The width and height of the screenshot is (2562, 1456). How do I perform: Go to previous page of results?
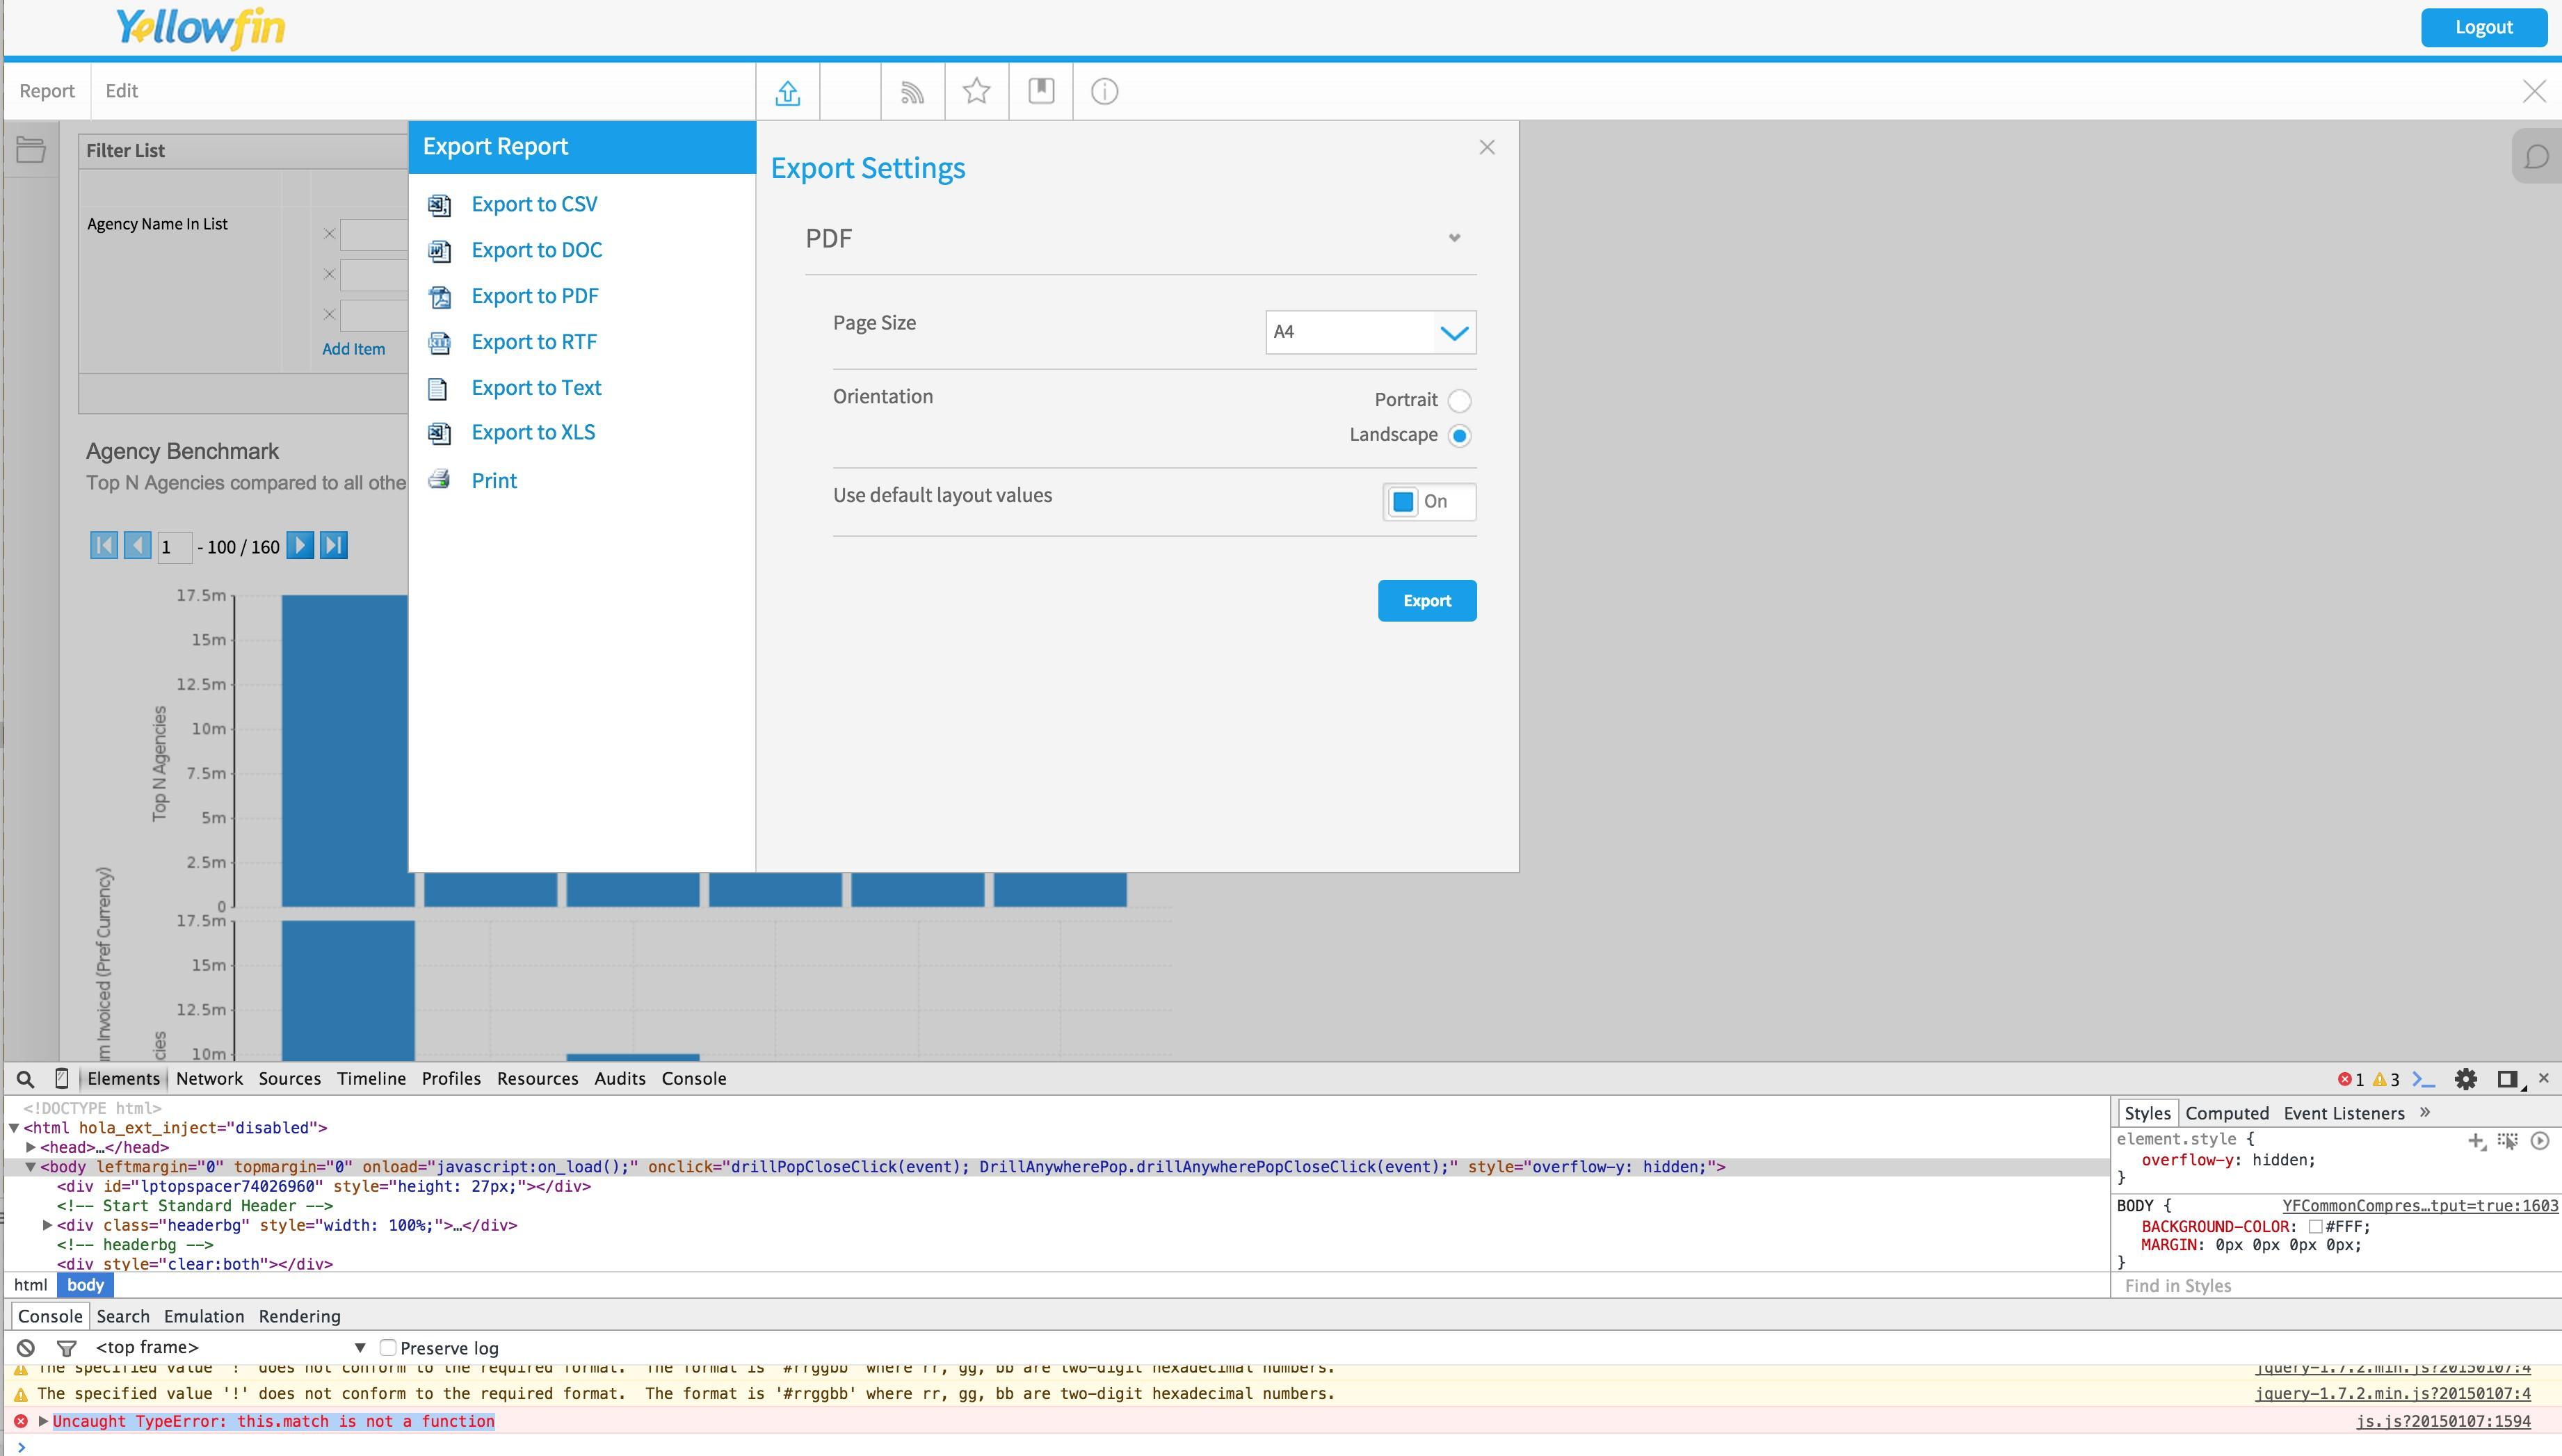pyautogui.click(x=137, y=545)
